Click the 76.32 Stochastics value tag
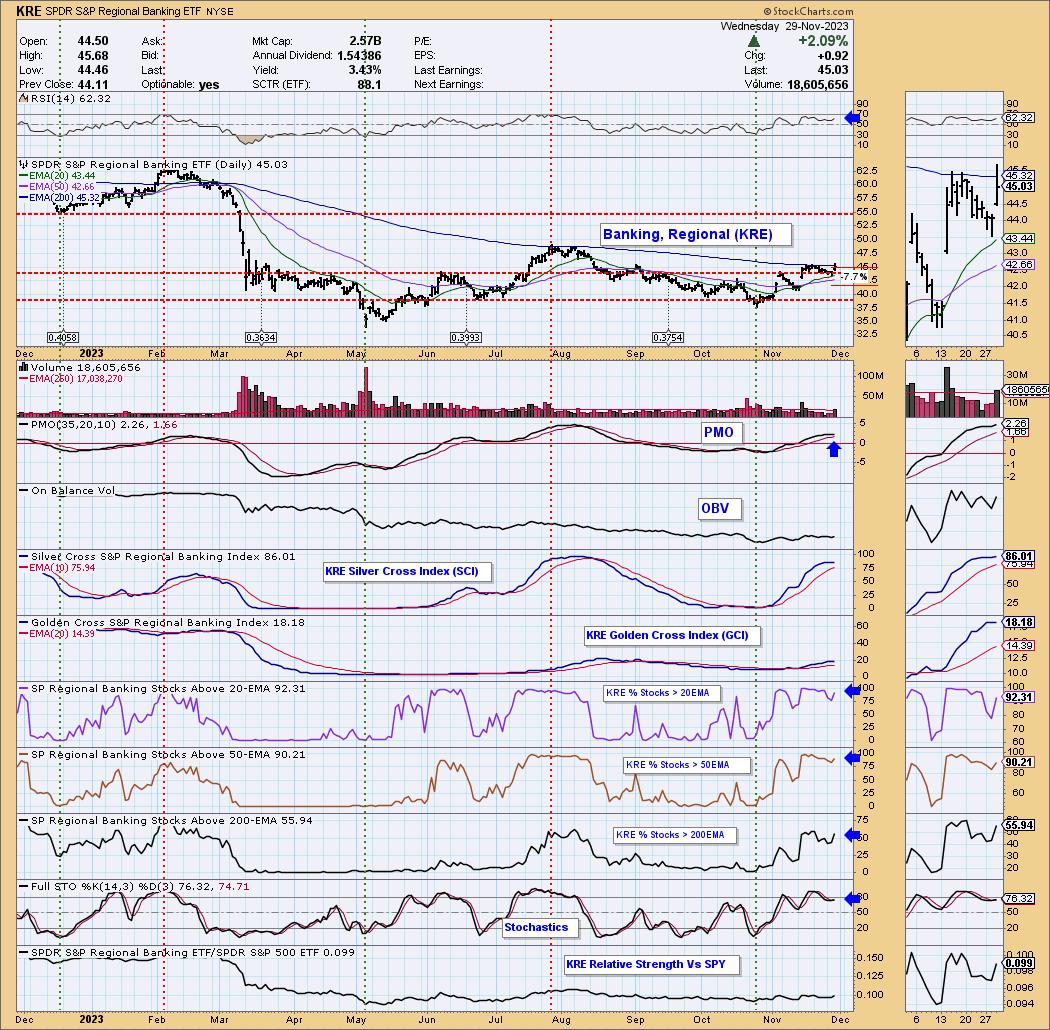 click(1019, 899)
